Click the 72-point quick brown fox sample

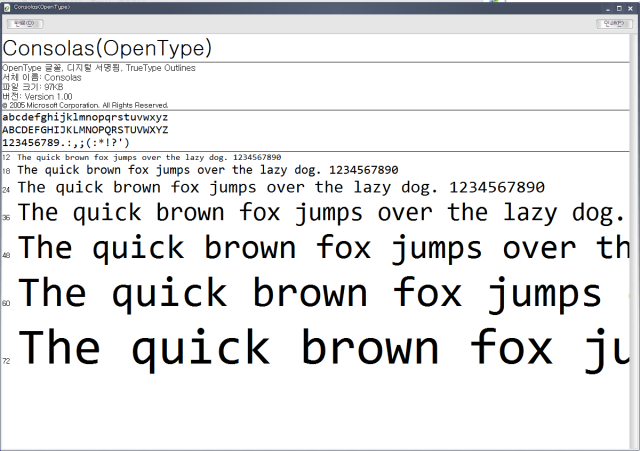pos(323,350)
